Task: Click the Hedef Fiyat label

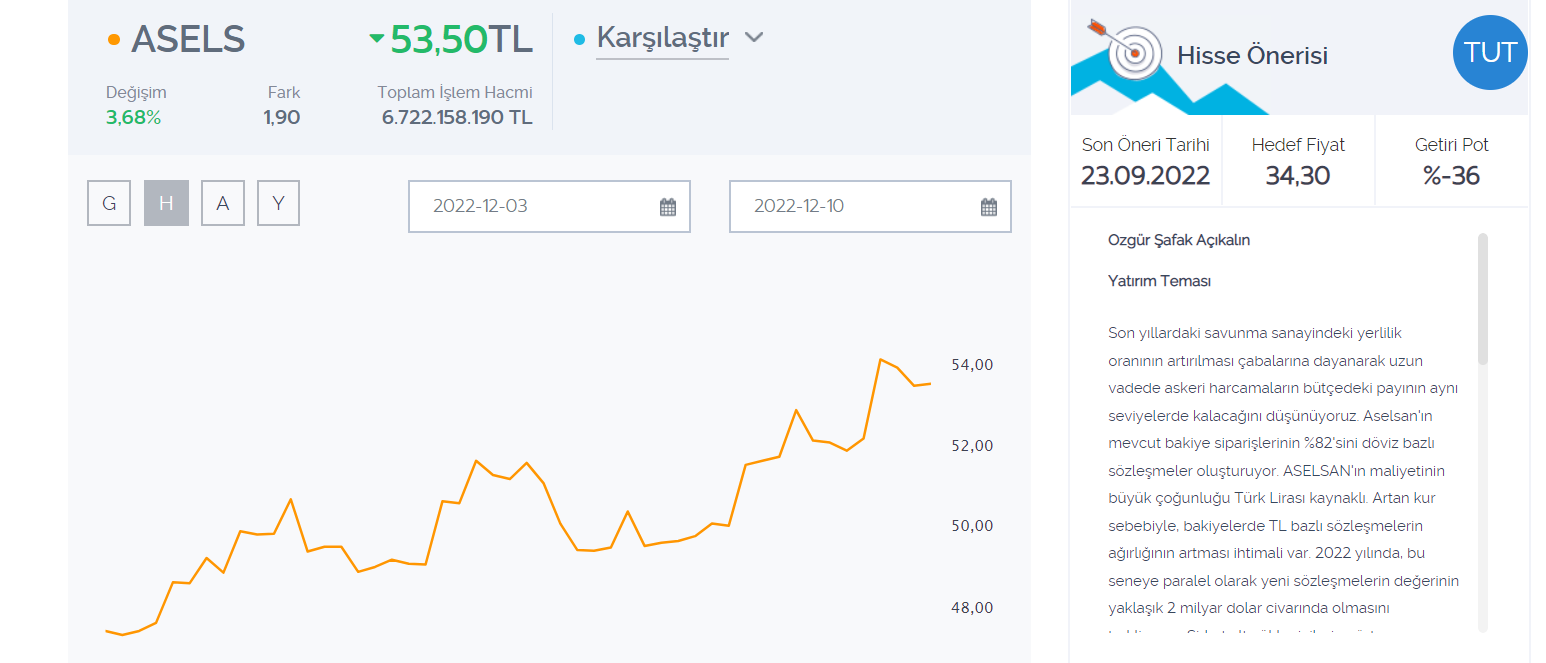Action: pyautogui.click(x=1298, y=145)
